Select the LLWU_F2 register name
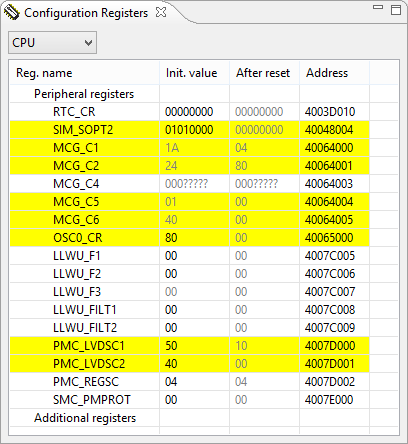Image resolution: width=408 pixels, height=444 pixels. point(77,274)
